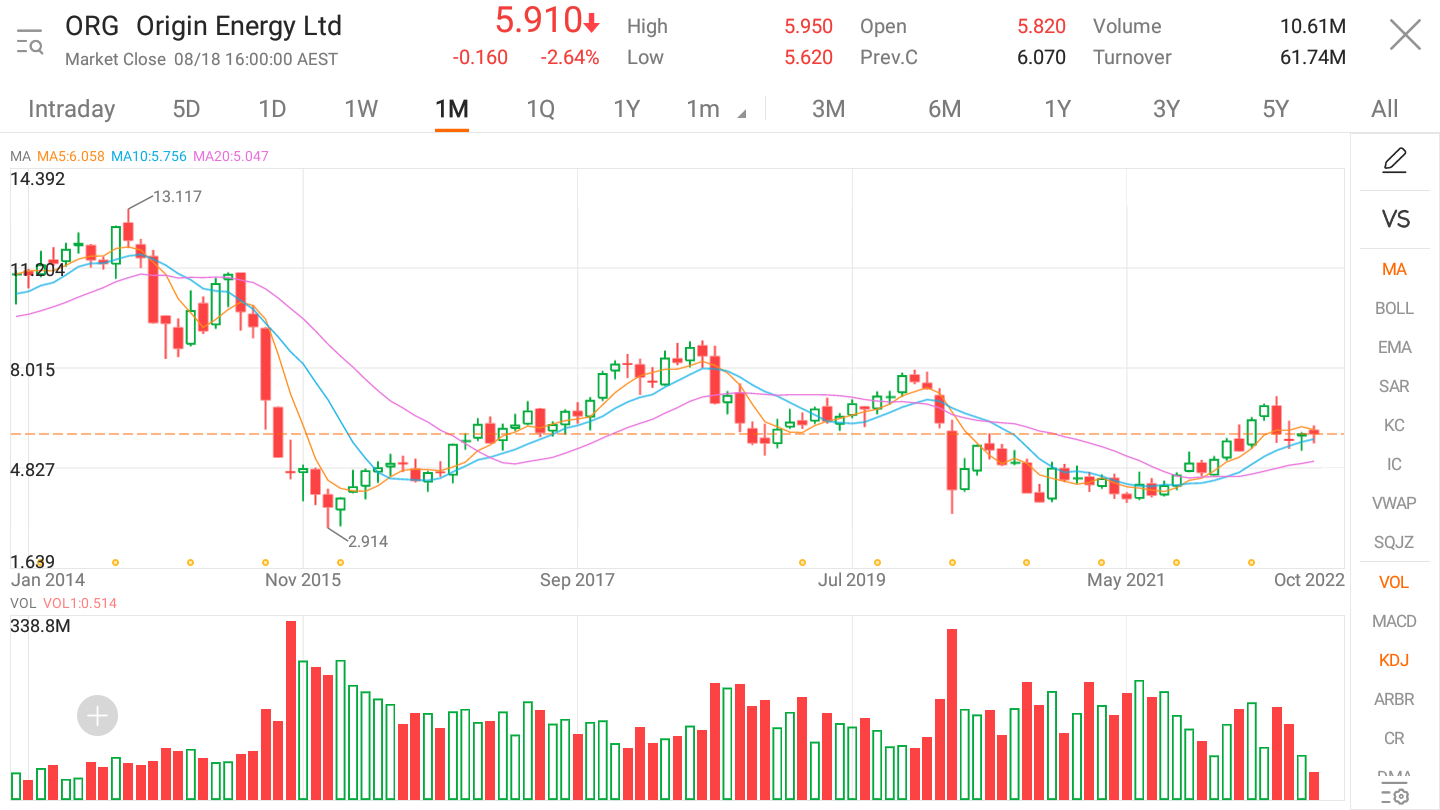Enable the MACD indicator
1440x810 pixels.
pyautogui.click(x=1394, y=621)
